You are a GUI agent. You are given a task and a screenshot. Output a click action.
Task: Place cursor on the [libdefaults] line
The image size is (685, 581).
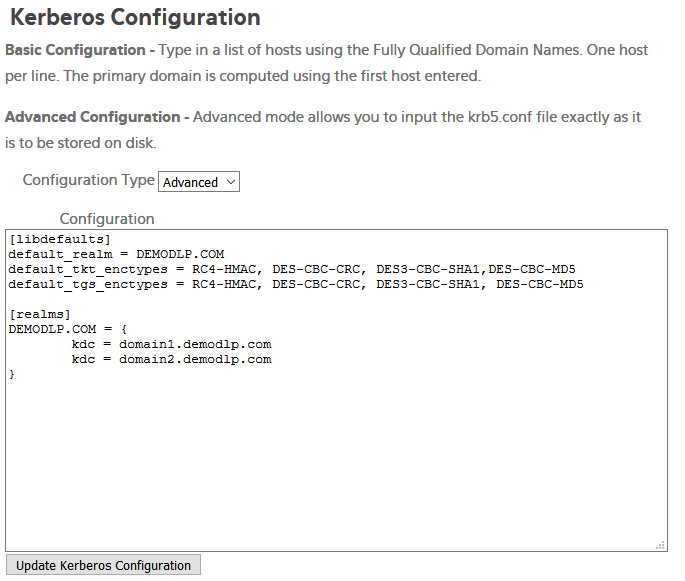point(60,239)
